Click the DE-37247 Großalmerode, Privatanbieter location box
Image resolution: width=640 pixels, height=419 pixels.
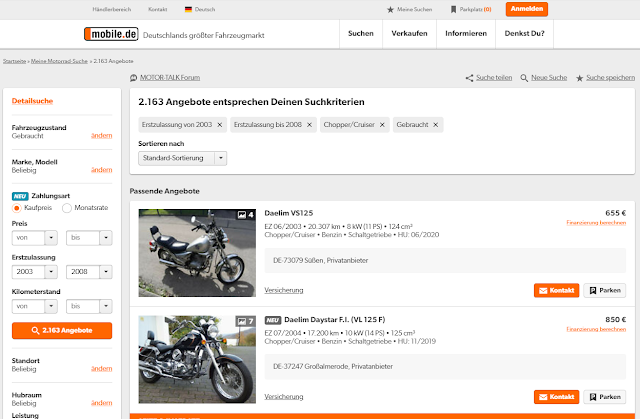point(445,366)
